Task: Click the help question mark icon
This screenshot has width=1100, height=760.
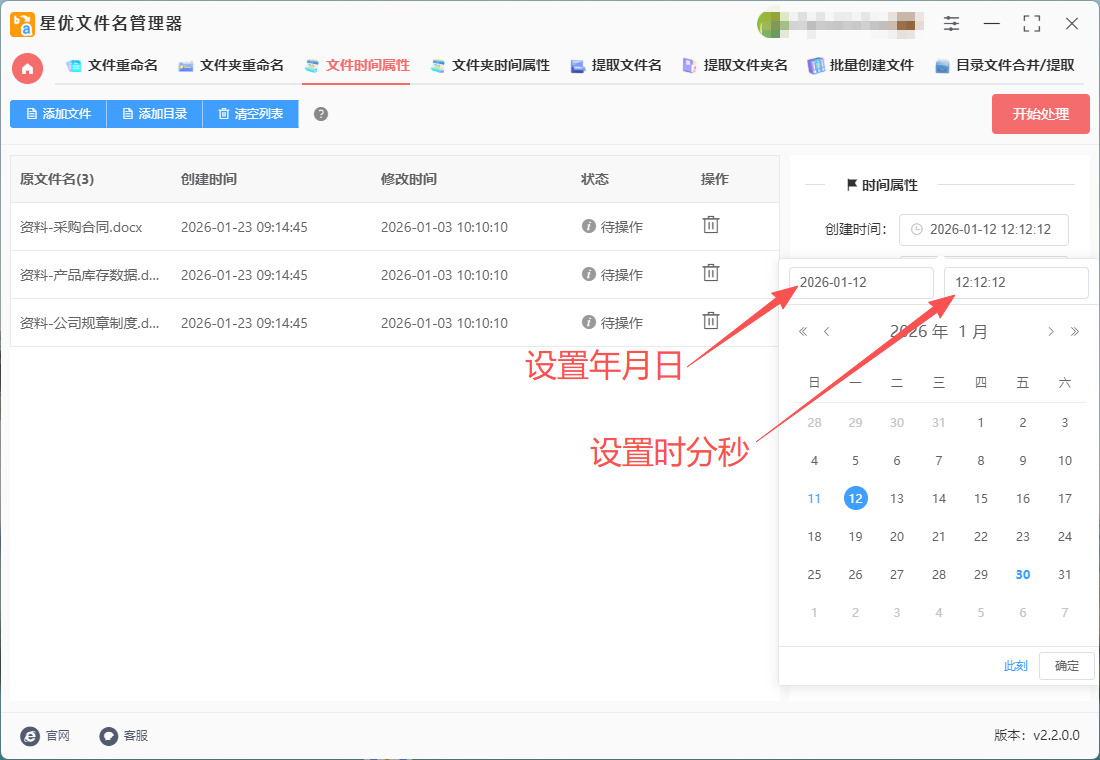Action: click(x=321, y=114)
